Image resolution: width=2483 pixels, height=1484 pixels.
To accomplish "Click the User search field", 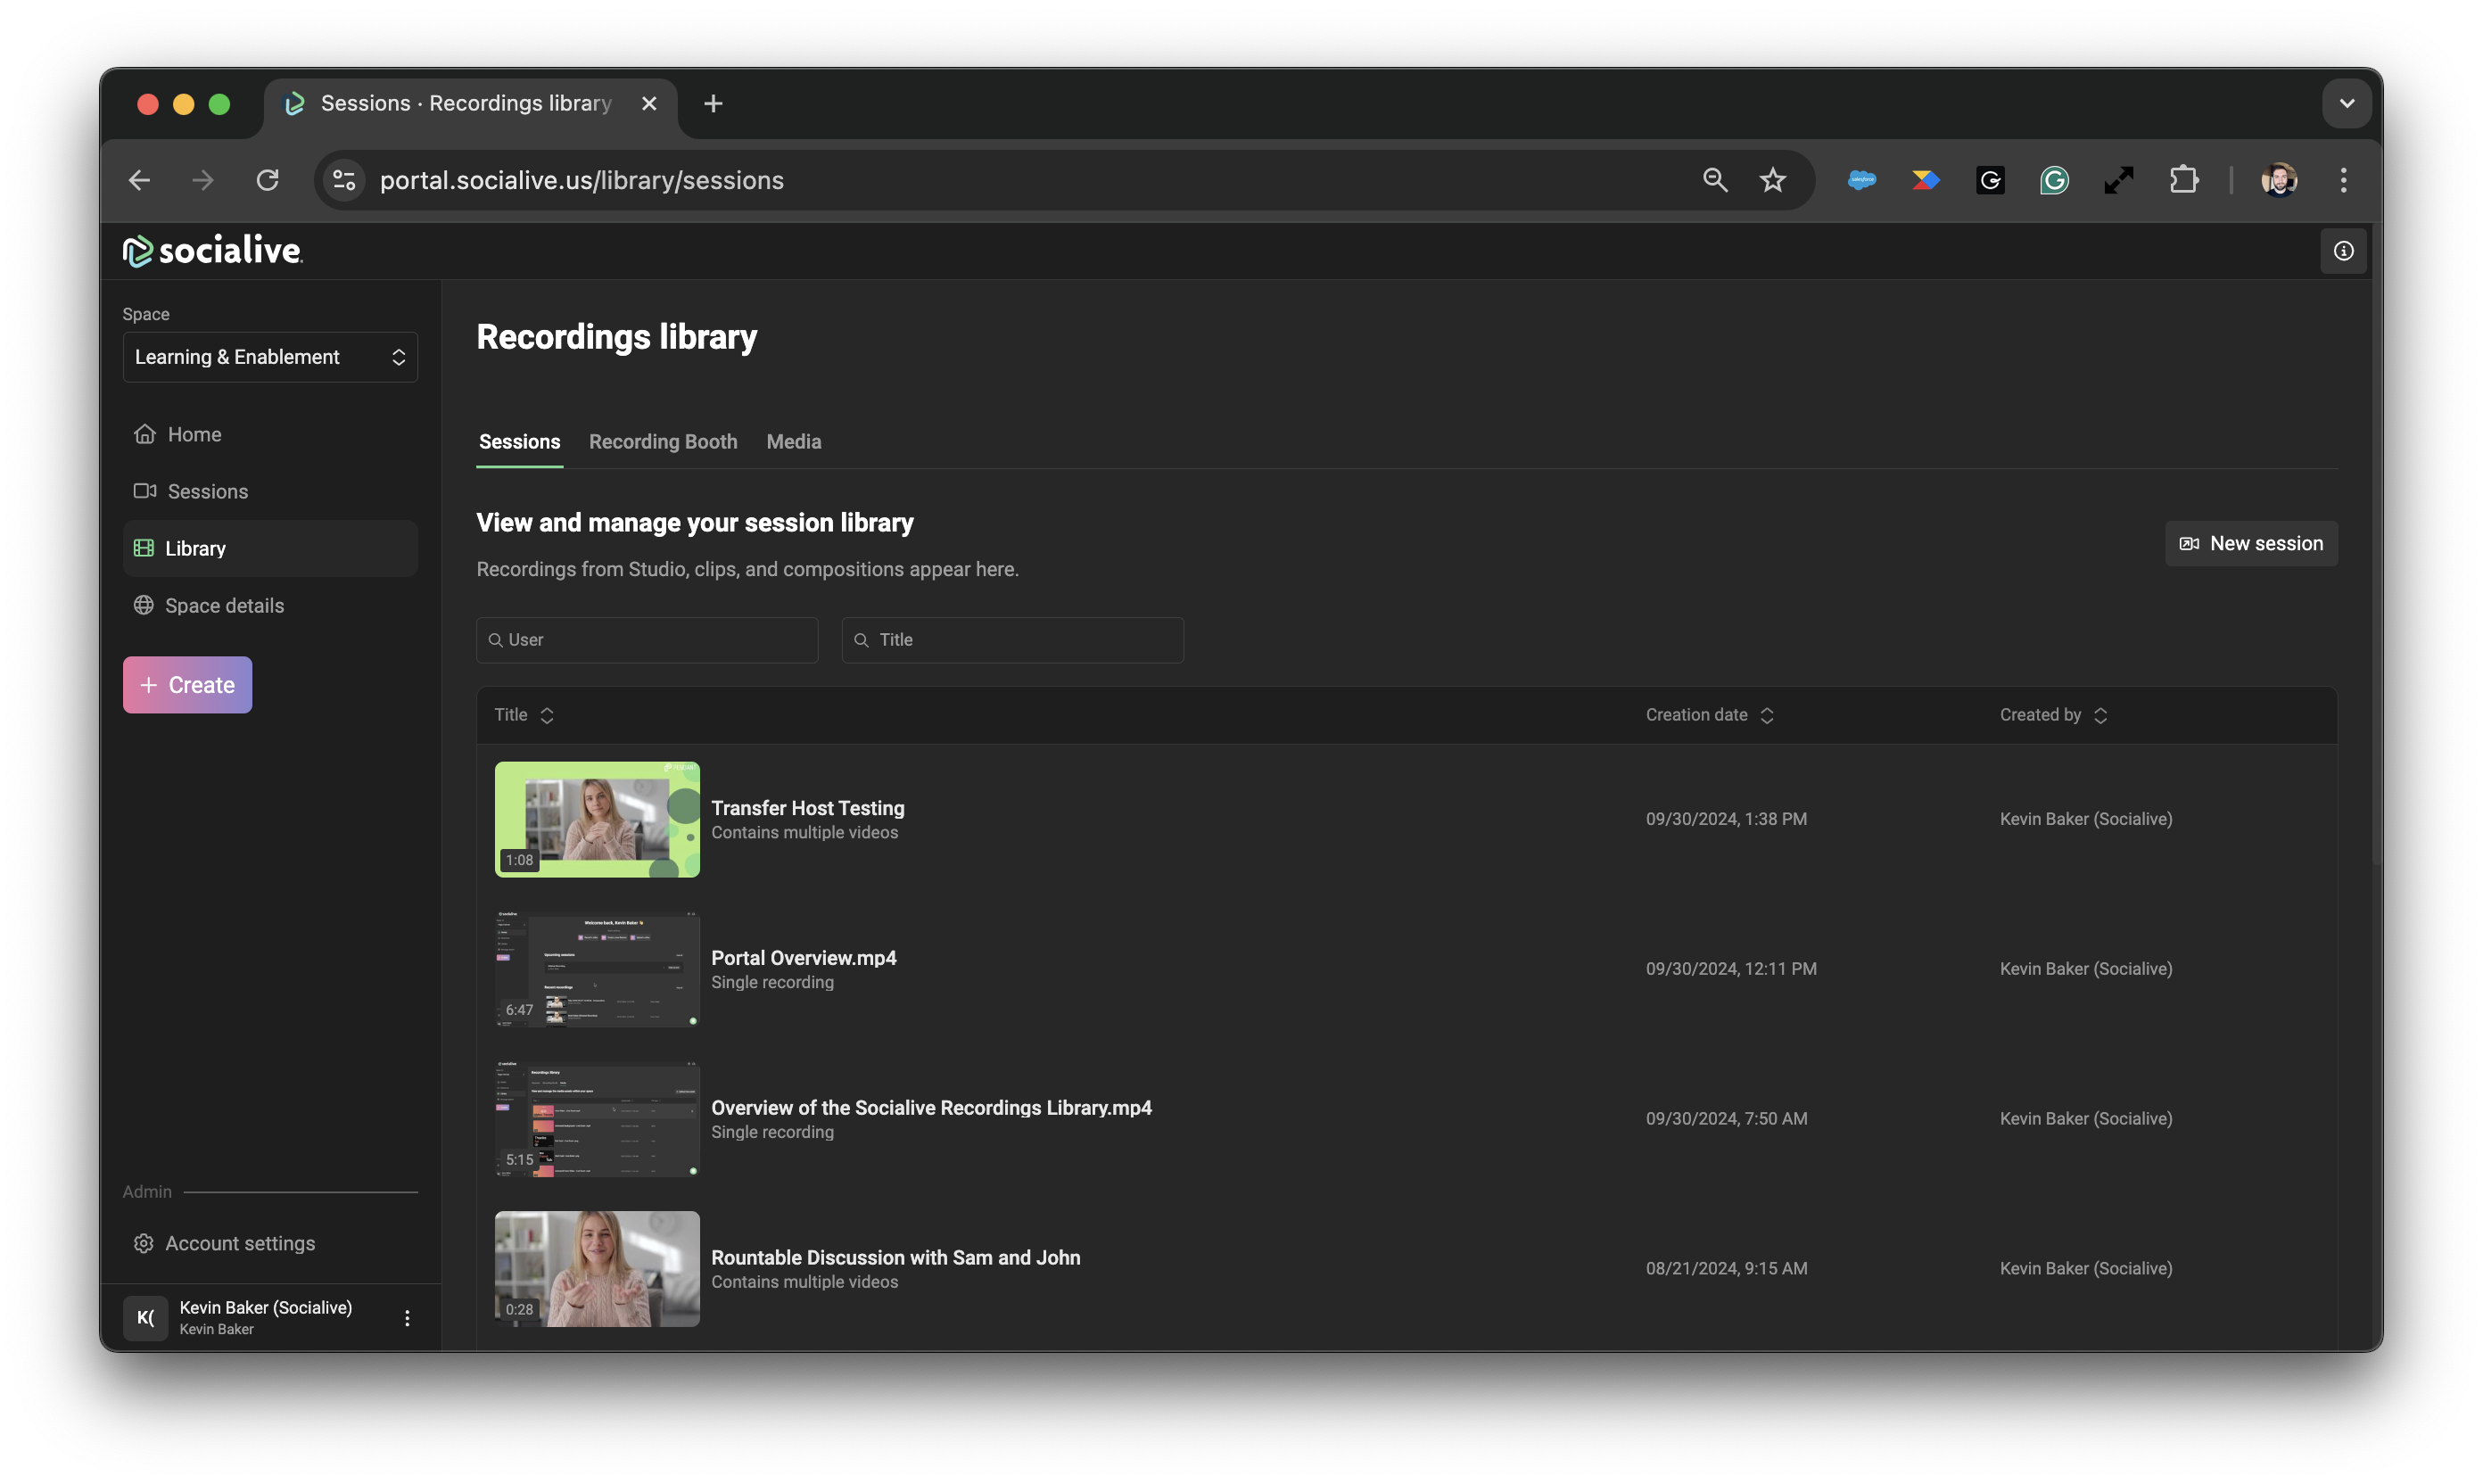I will pyautogui.click(x=647, y=640).
